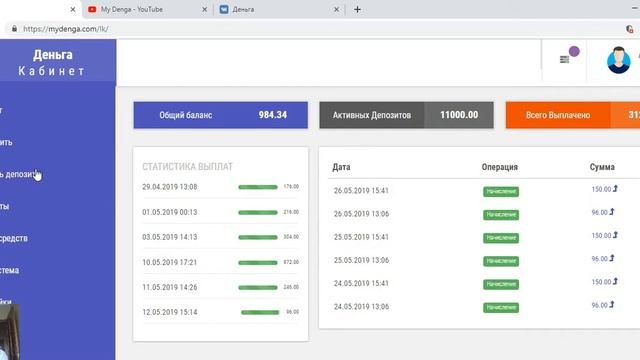Click the up-arrow icon beside 150.00 on 24.05.2019 15:41
The image size is (640, 360).
(x=615, y=281)
